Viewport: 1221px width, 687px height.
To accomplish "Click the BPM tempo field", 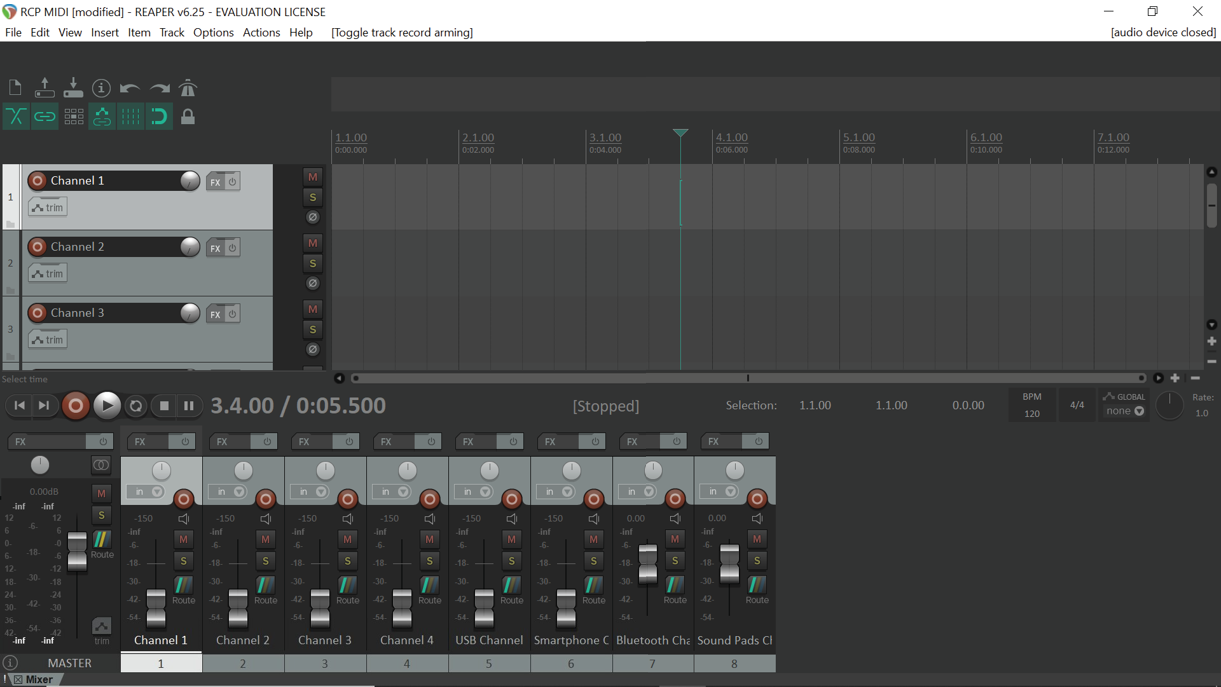I will (1032, 413).
